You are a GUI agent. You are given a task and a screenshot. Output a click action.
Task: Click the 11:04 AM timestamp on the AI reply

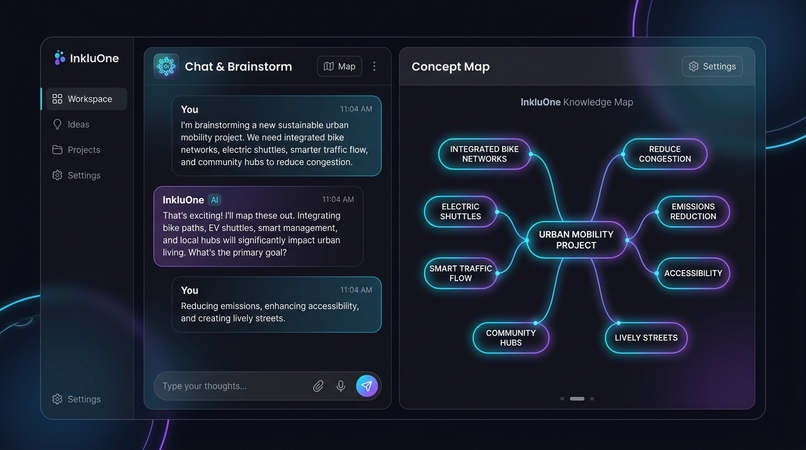(338, 200)
